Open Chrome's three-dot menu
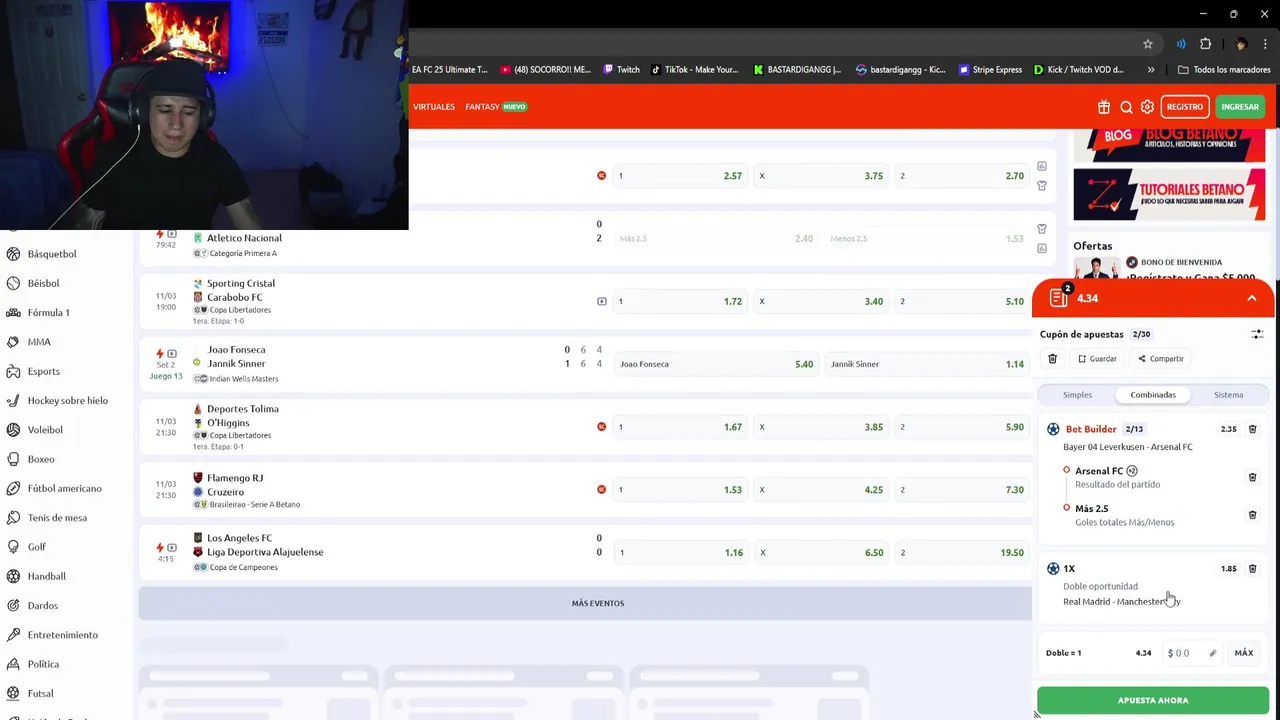This screenshot has width=1280, height=720. point(1266,44)
